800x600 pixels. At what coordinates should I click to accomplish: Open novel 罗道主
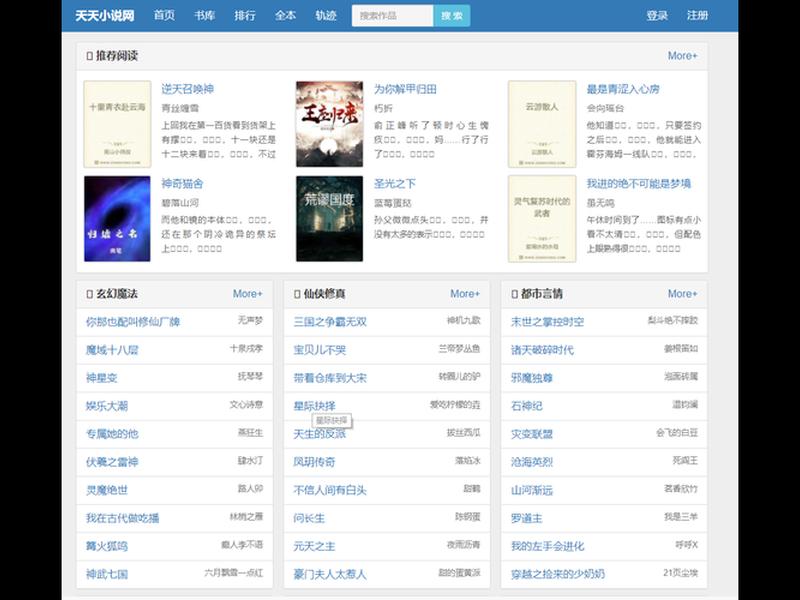527,518
